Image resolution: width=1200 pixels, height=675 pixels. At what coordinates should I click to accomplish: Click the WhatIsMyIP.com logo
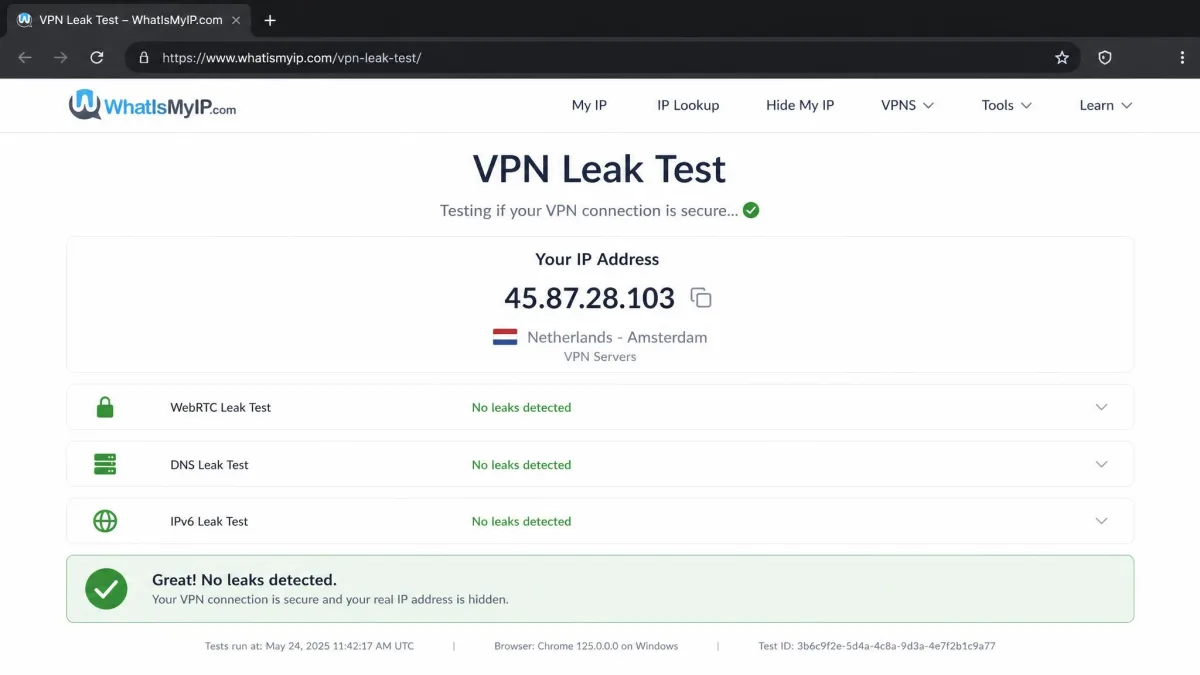(152, 105)
